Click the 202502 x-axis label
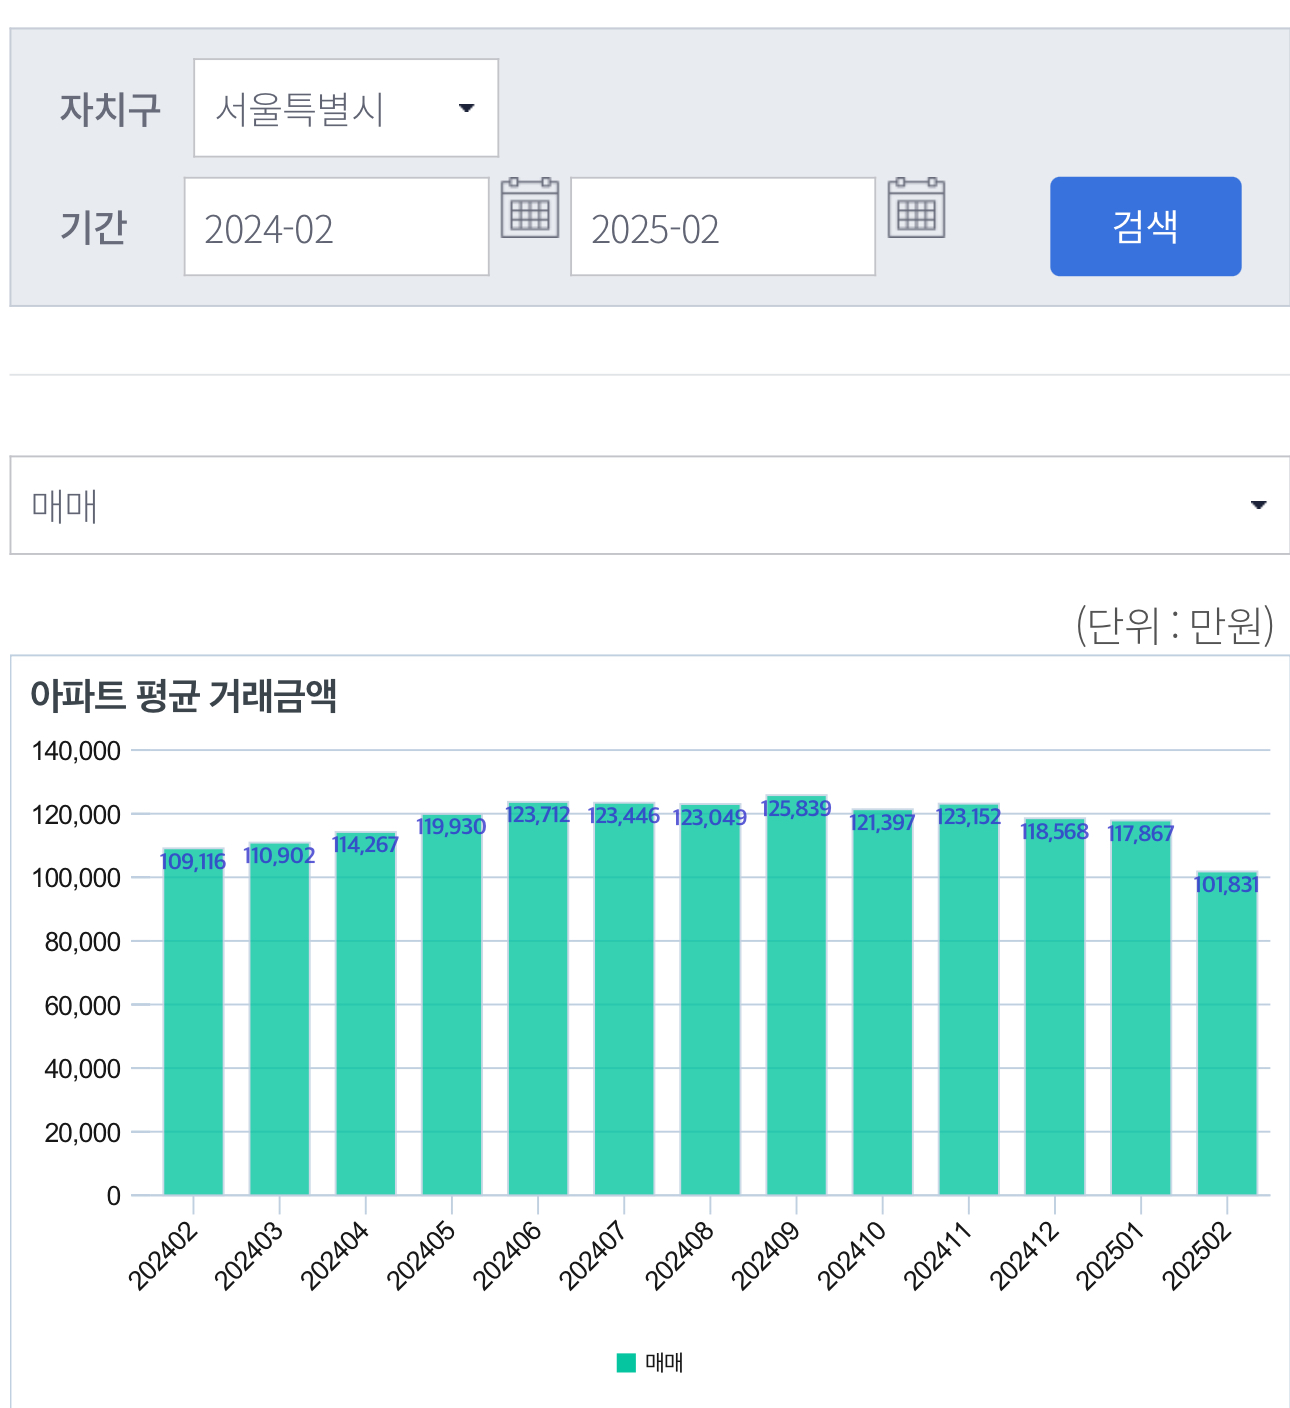 click(1198, 1256)
